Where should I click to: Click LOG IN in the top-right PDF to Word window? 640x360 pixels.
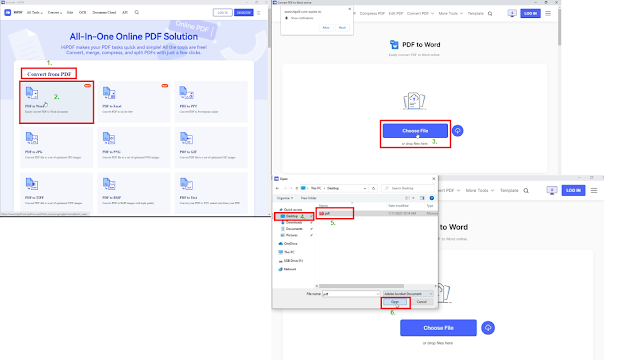click(x=530, y=13)
